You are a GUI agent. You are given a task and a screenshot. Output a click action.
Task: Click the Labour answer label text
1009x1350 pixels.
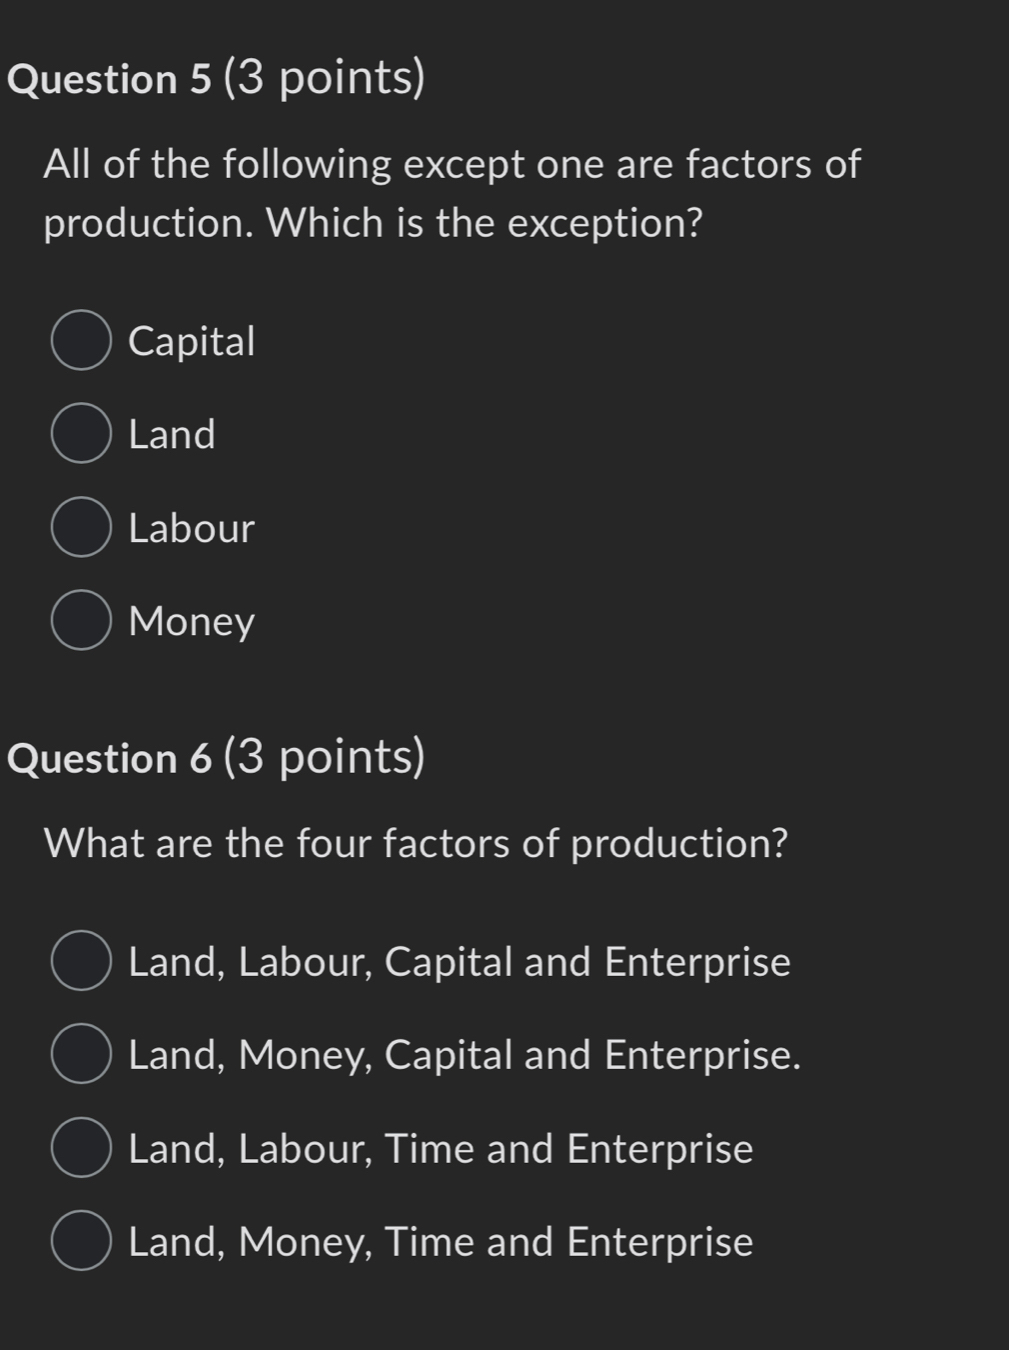[191, 528]
